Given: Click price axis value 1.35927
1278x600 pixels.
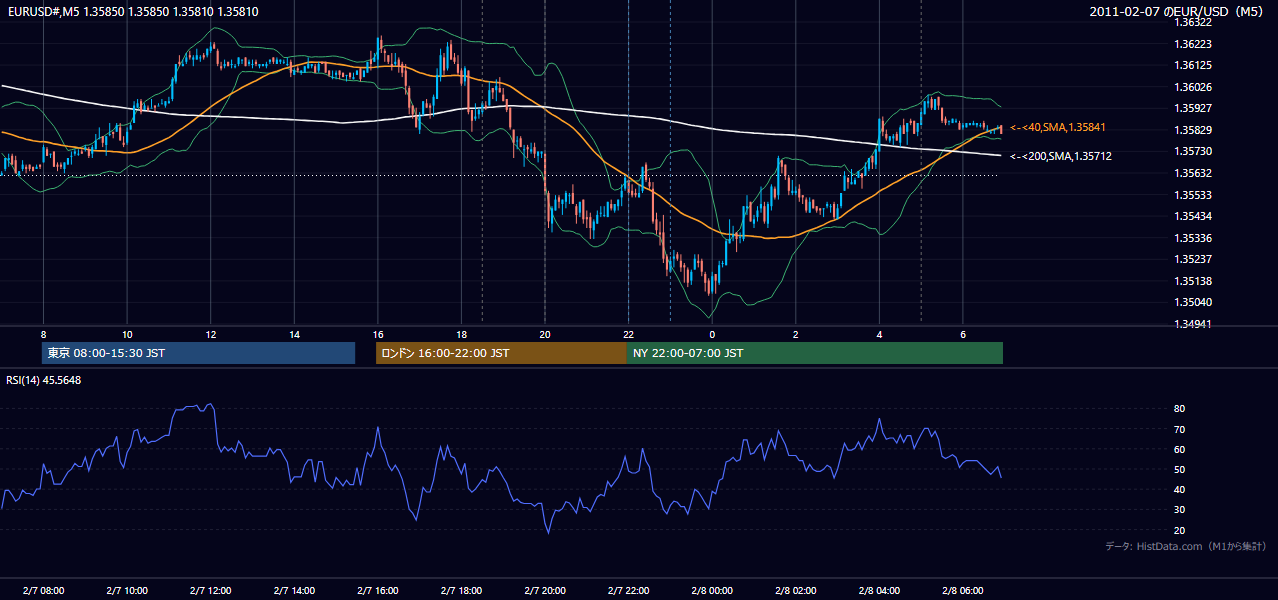Looking at the screenshot, I should point(1195,108).
